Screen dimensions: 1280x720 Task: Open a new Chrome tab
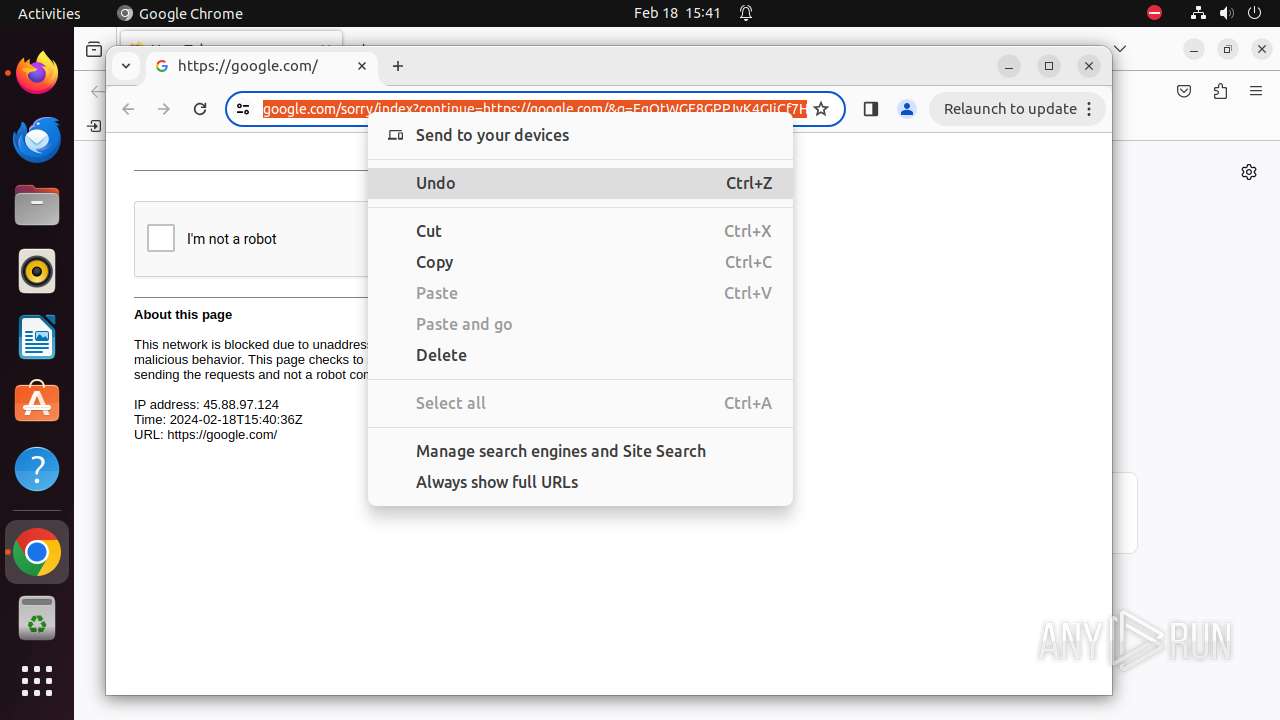398,66
